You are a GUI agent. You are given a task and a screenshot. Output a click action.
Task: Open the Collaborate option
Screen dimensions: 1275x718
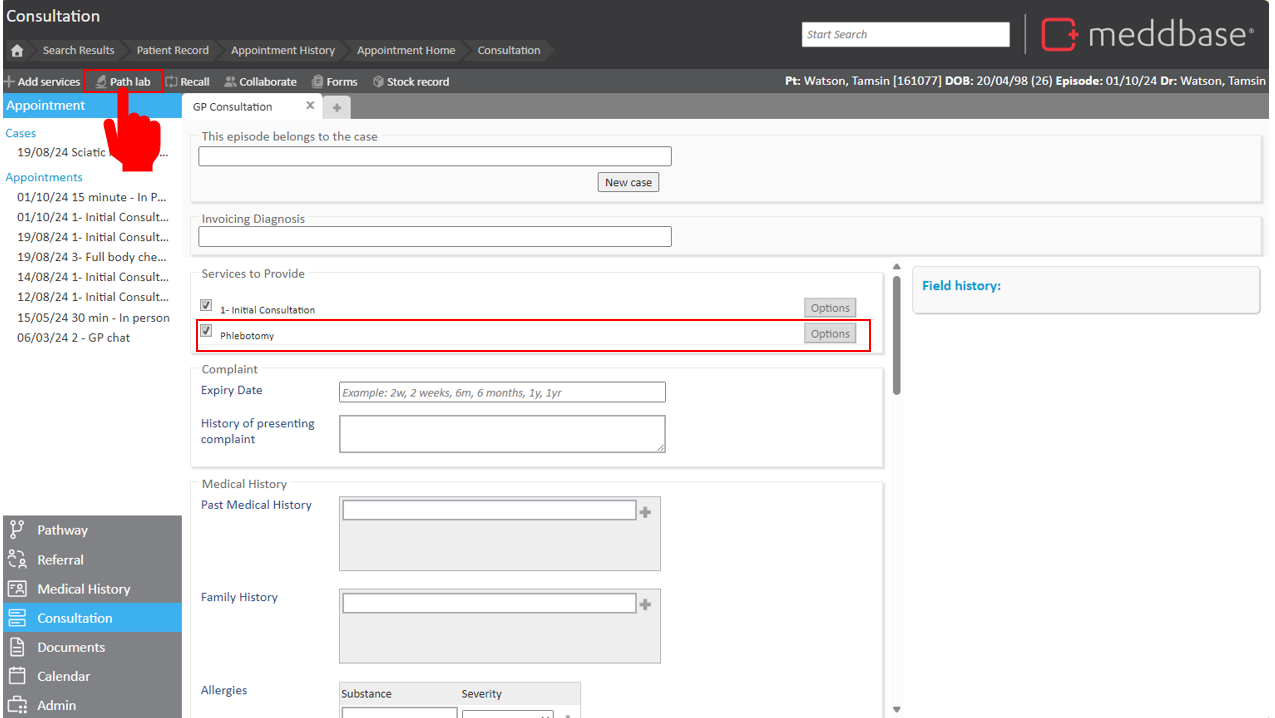[260, 82]
